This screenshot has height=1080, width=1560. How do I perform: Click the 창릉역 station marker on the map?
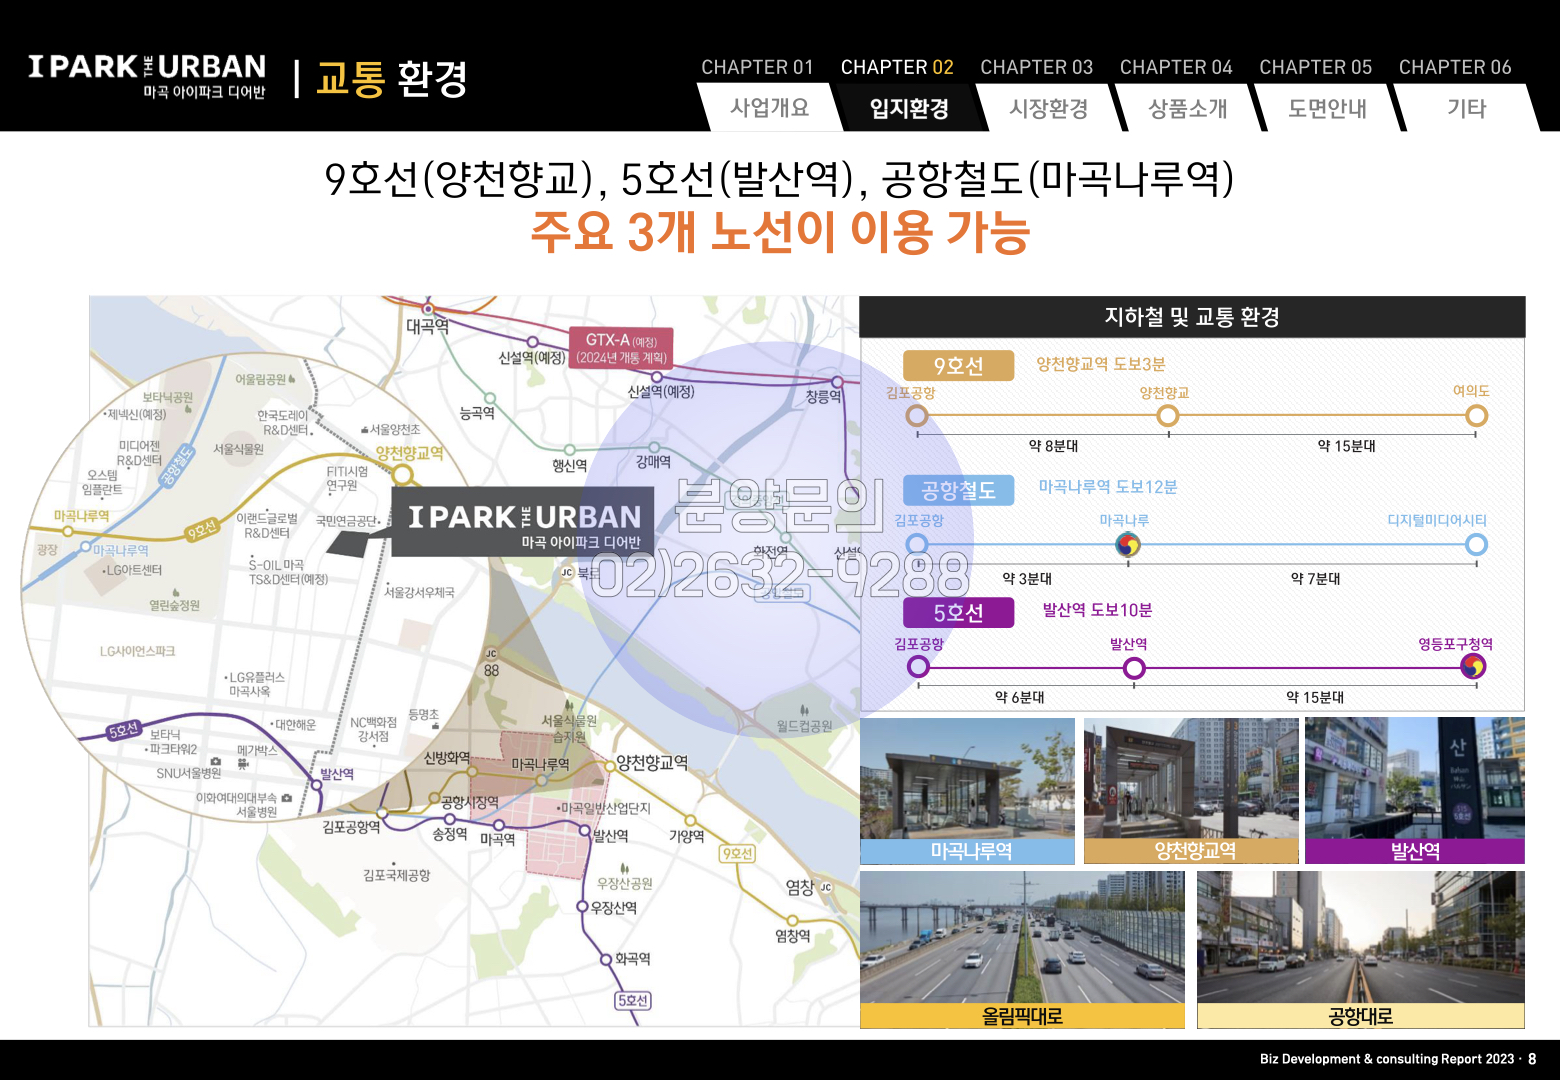point(838,382)
